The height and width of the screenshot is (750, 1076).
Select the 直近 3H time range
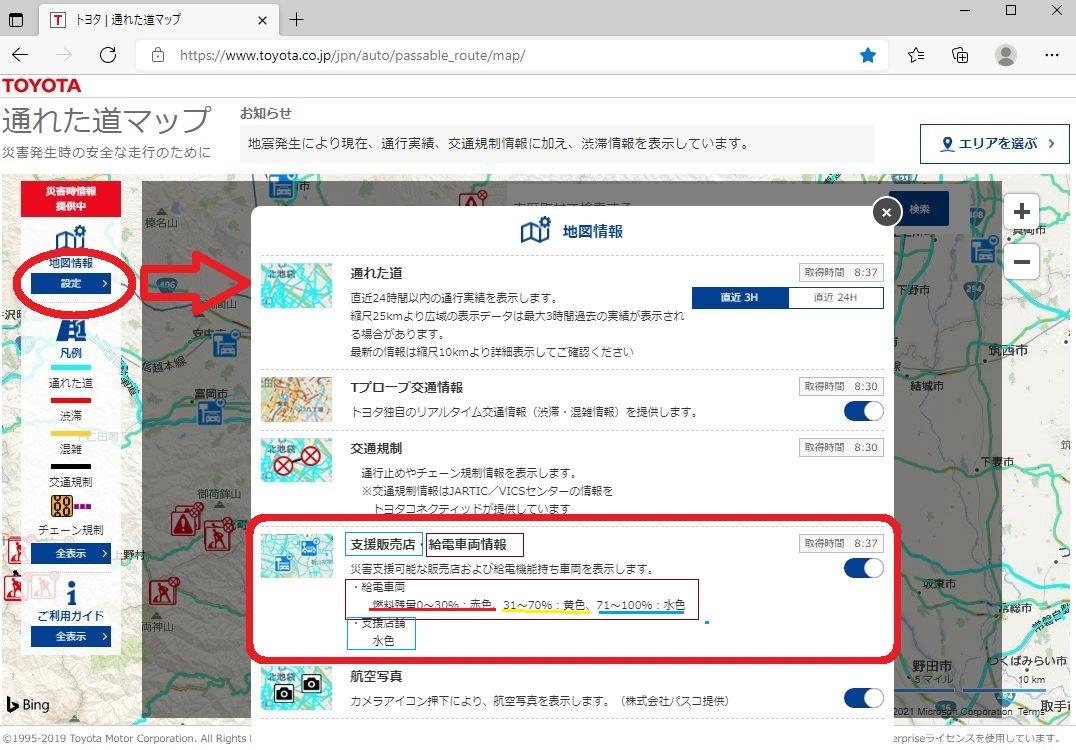pos(740,297)
